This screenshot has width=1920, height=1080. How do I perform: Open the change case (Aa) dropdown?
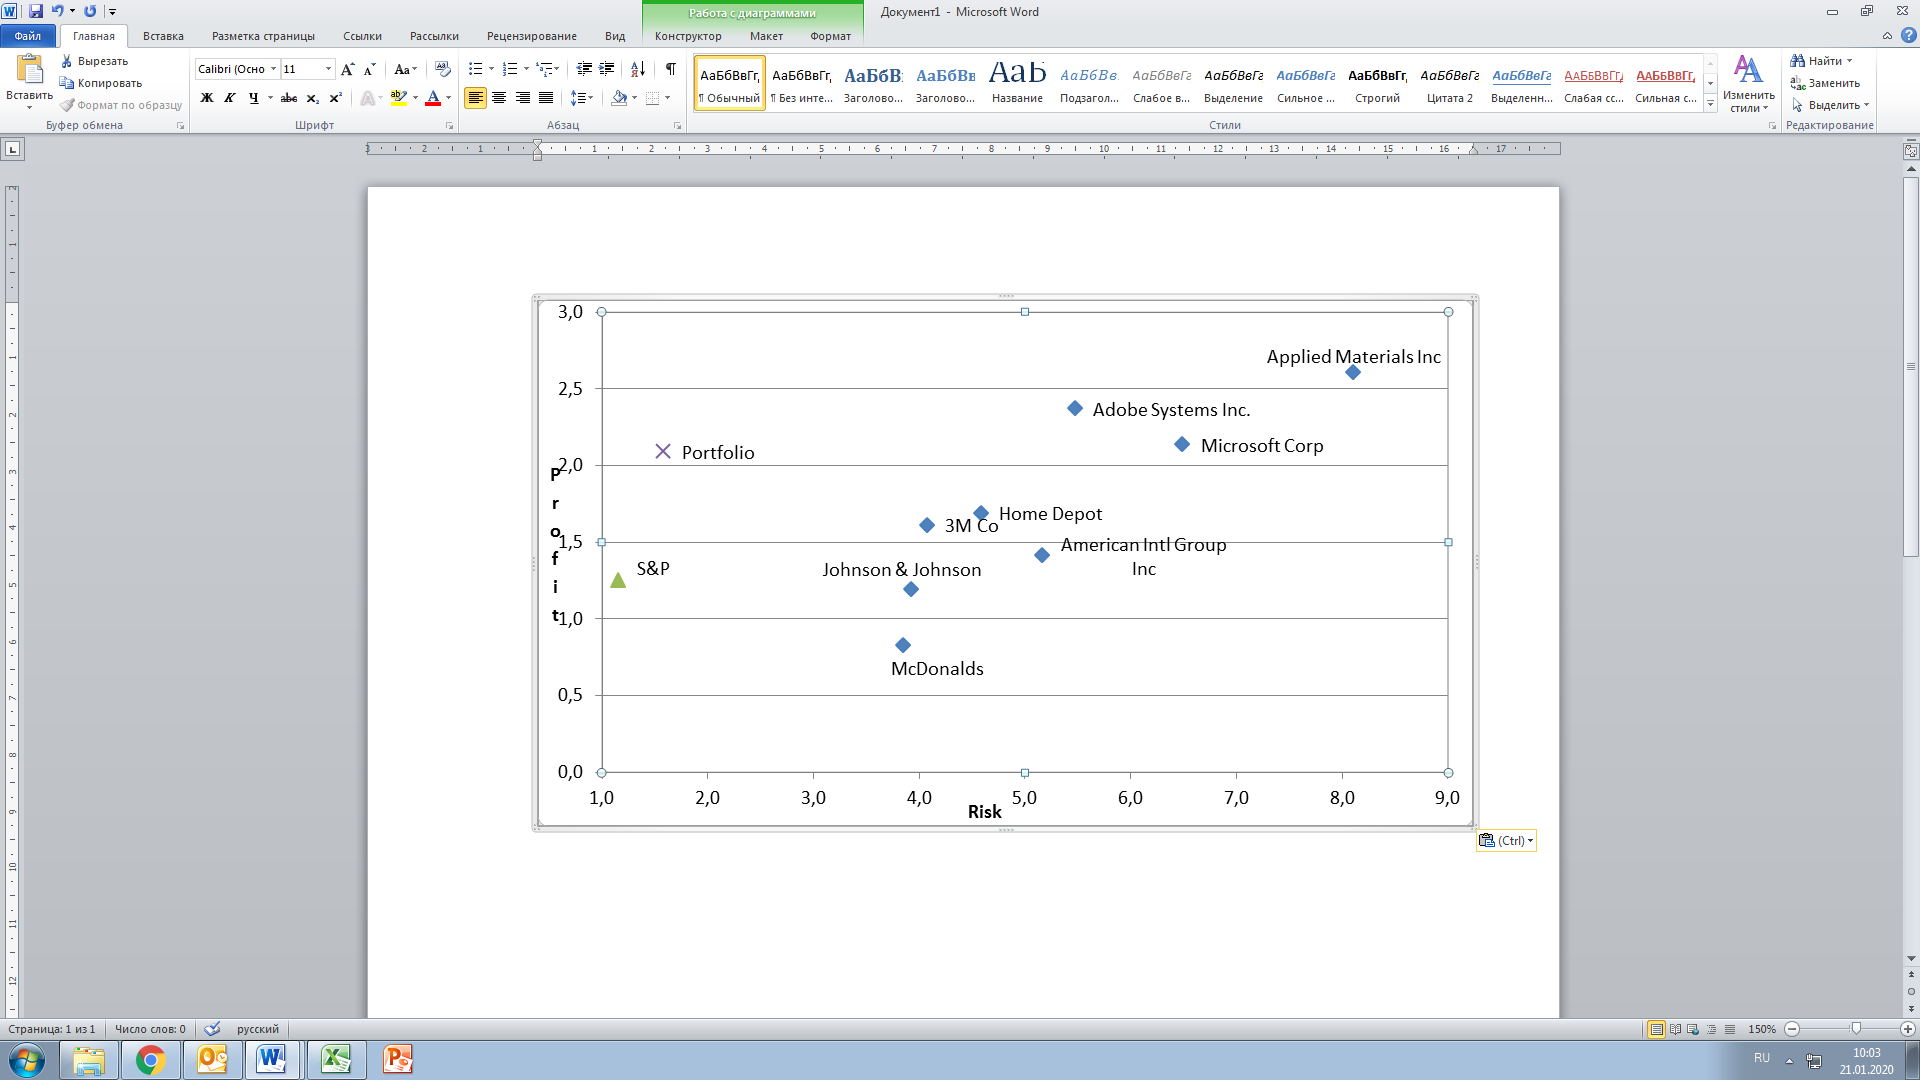(x=404, y=69)
